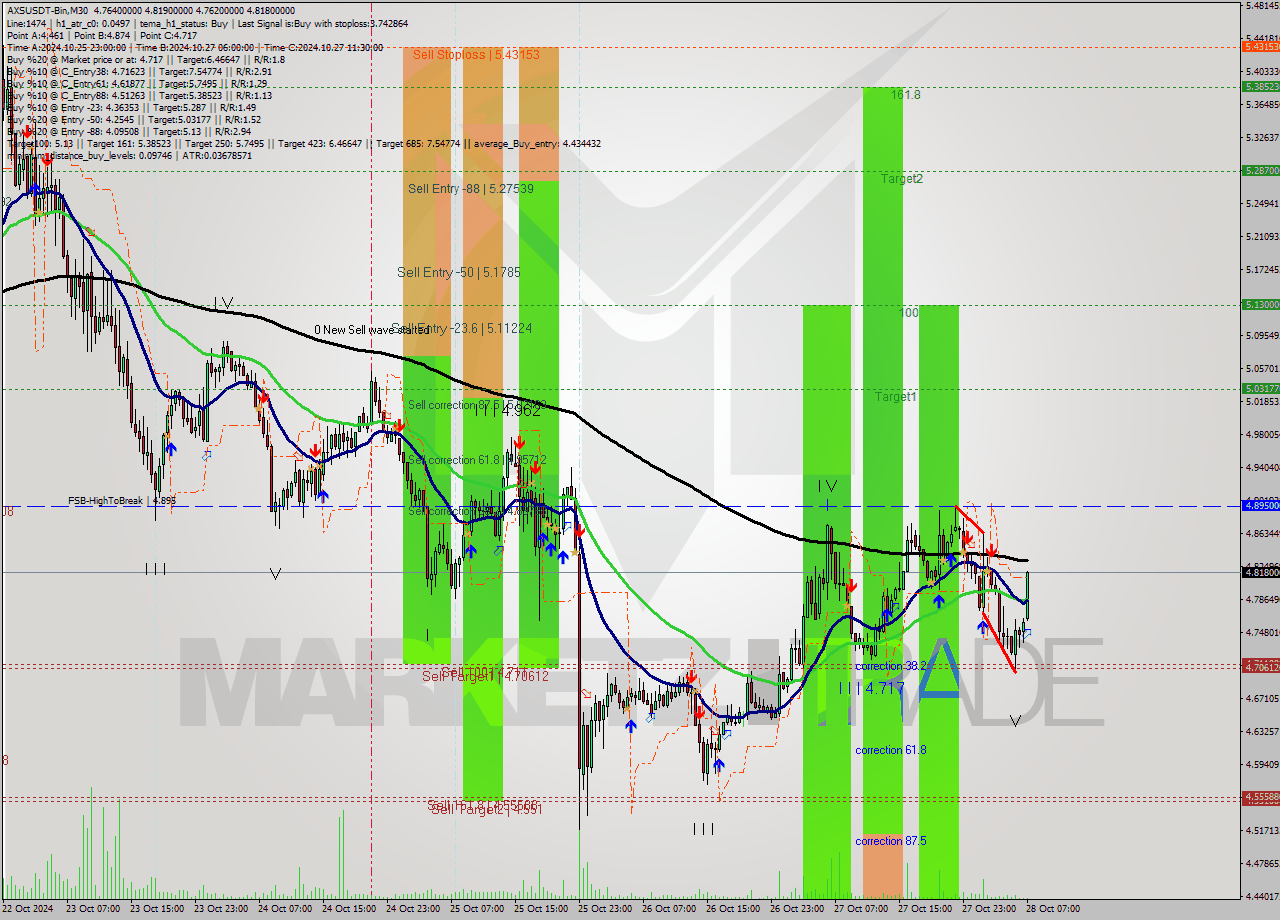This screenshot has width=1280, height=920.
Task: Select the 5.09545 price axis value
Action: click(1262, 336)
